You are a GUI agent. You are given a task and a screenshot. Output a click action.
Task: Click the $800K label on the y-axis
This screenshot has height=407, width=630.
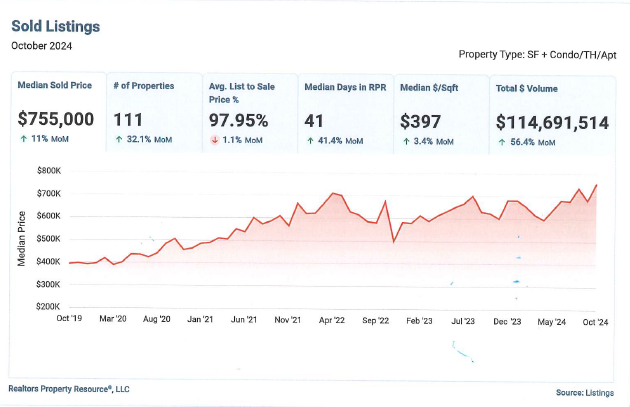(49, 171)
